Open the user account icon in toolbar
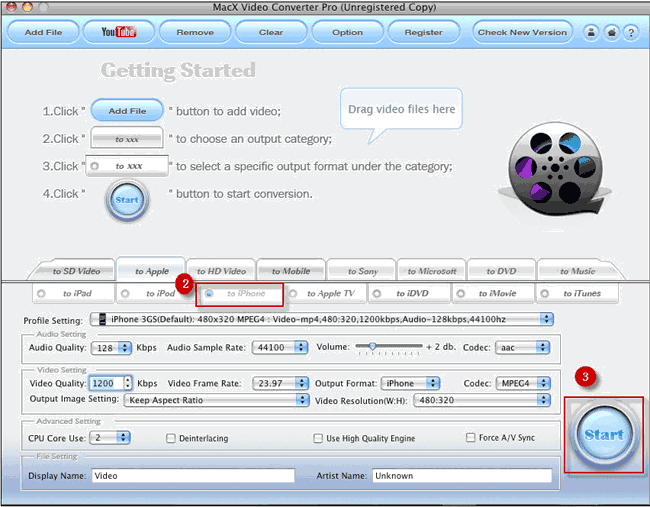 click(x=591, y=32)
